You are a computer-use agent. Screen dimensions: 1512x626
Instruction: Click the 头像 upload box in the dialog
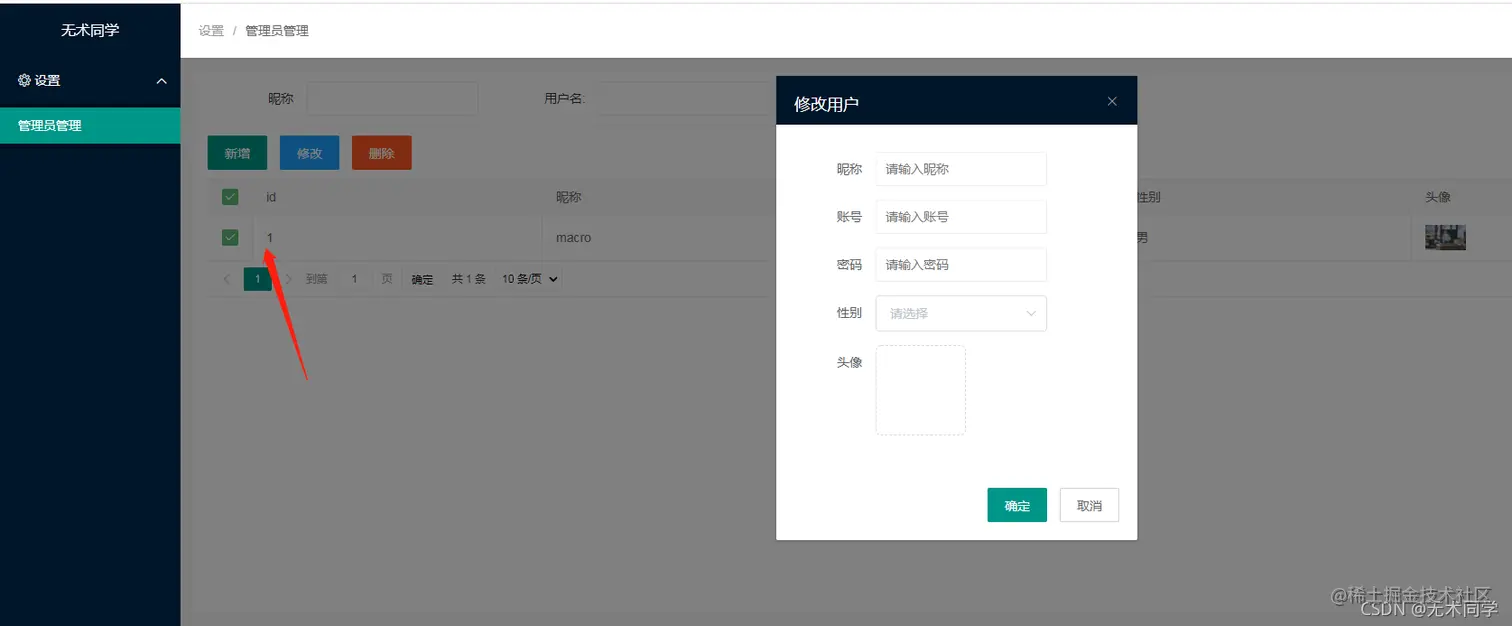[x=920, y=389]
